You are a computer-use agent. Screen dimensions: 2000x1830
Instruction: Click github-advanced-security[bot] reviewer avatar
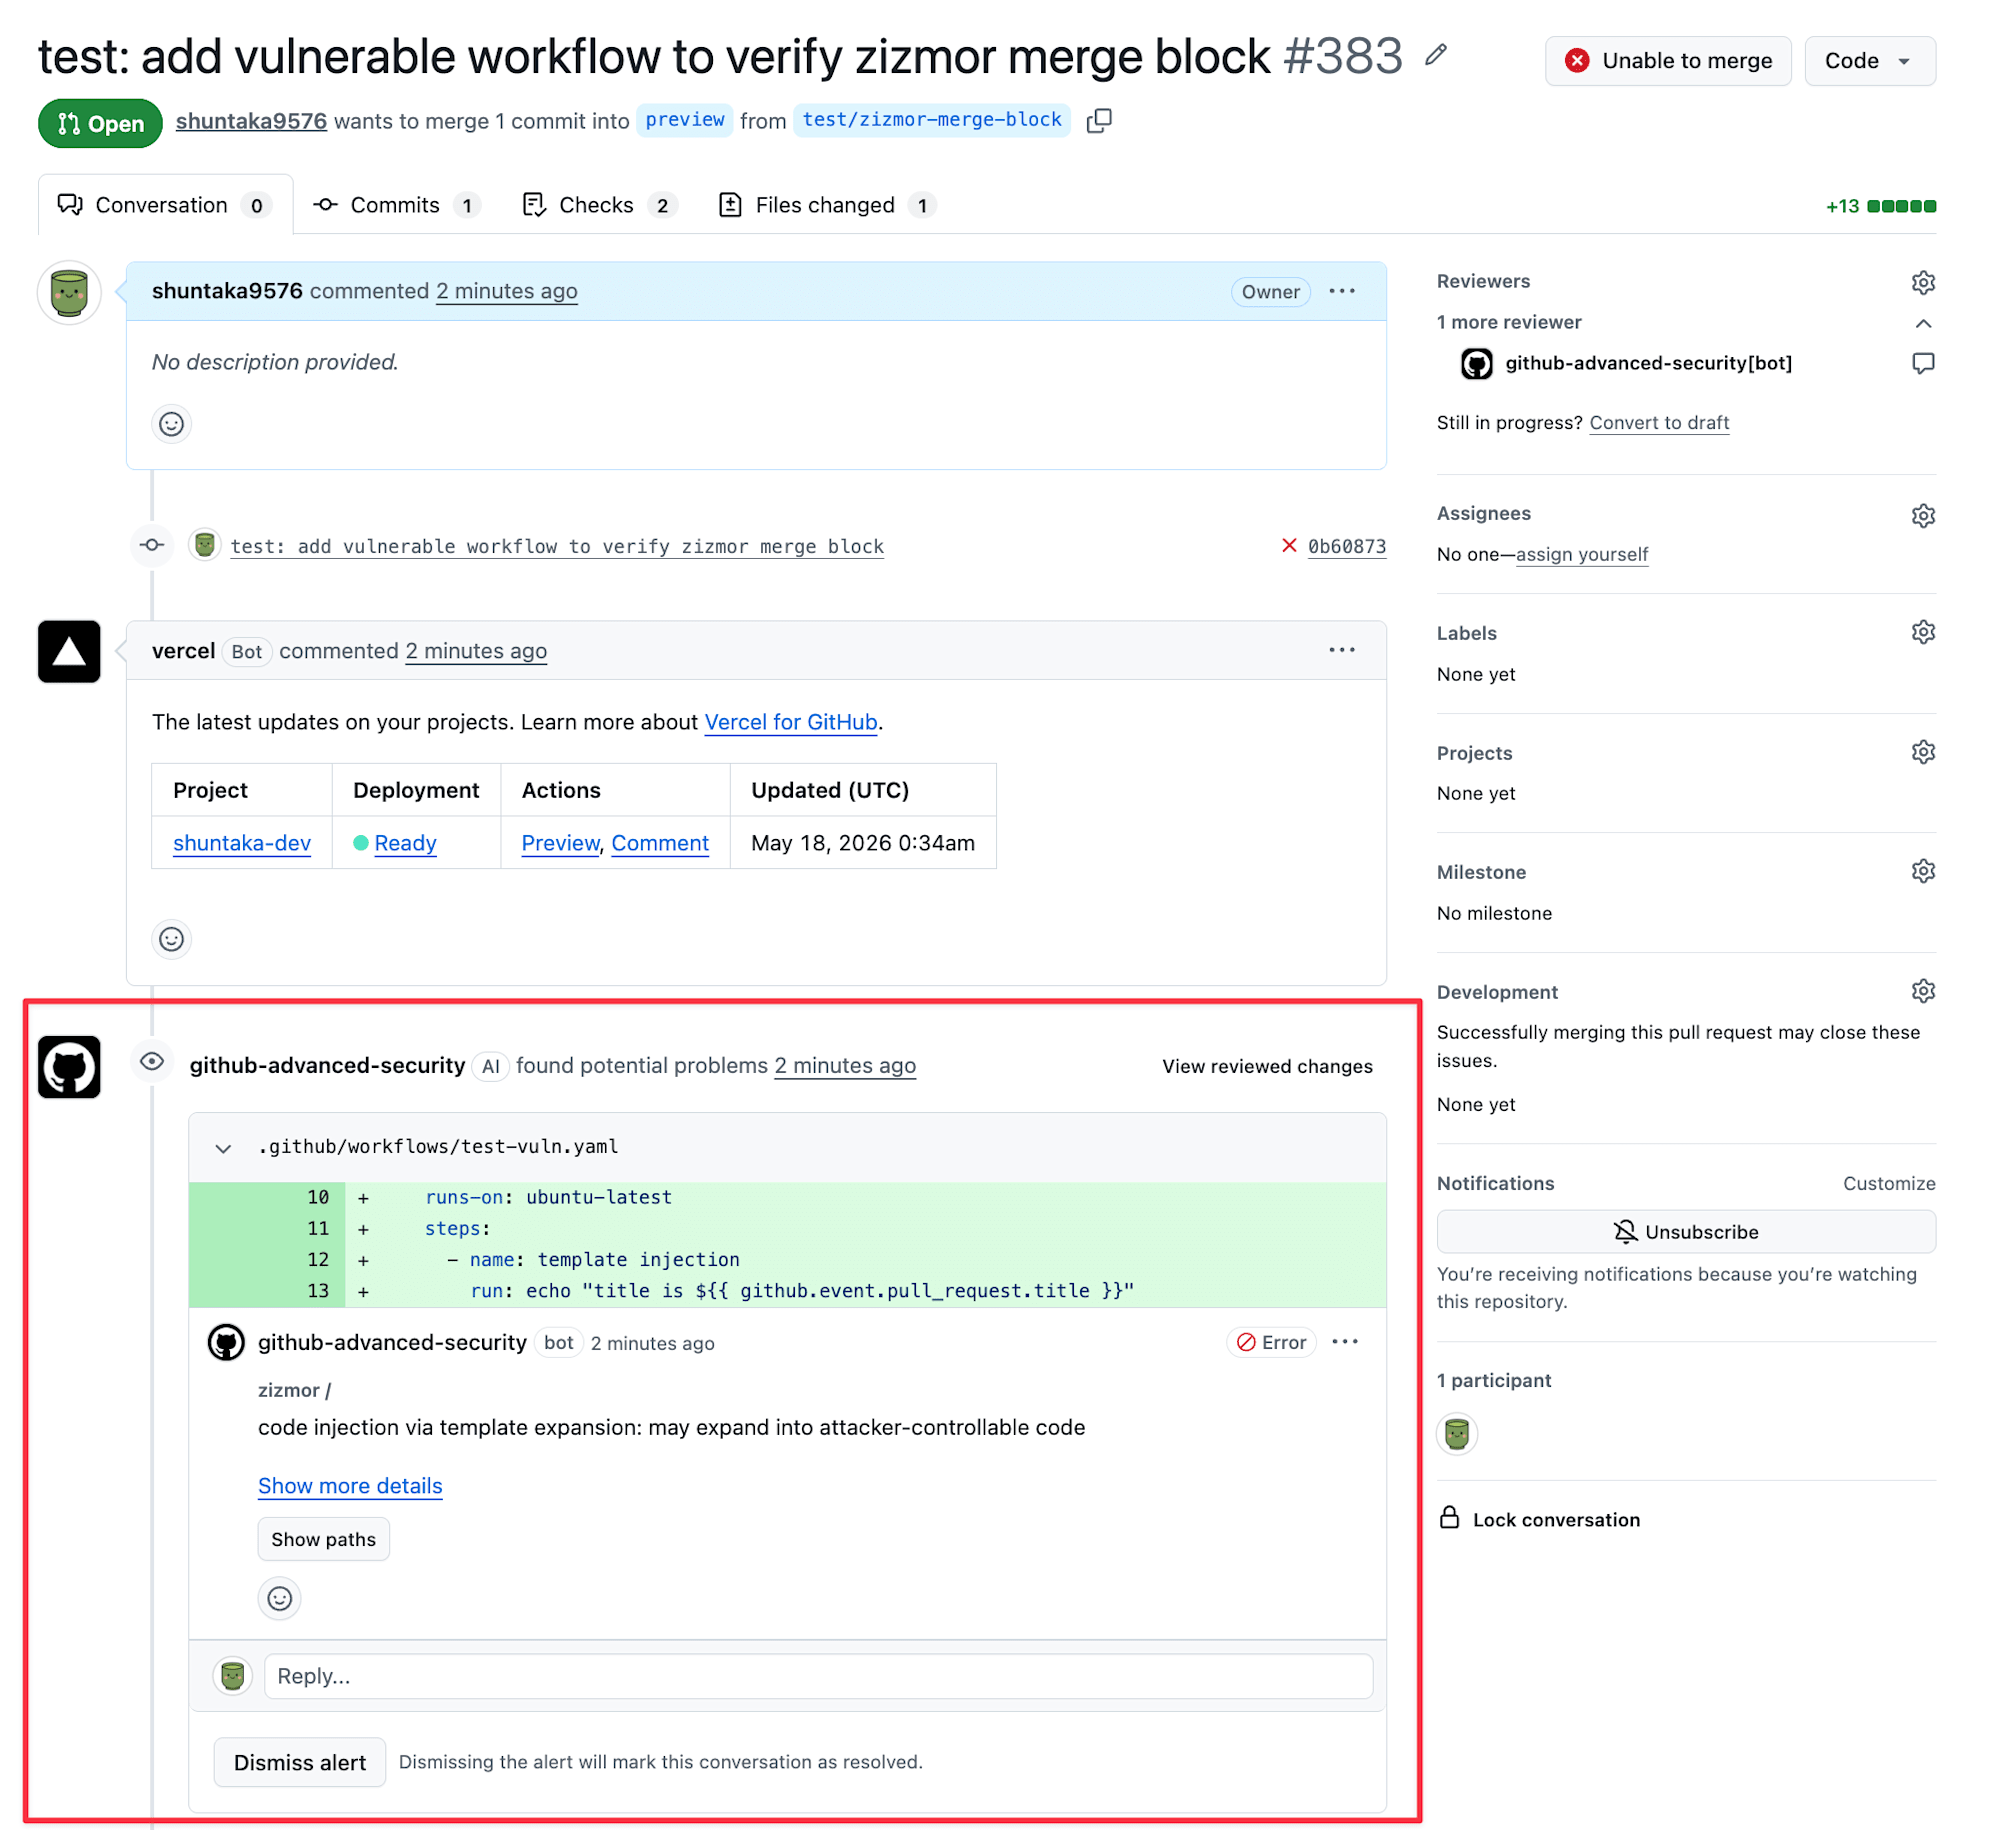[x=1476, y=364]
